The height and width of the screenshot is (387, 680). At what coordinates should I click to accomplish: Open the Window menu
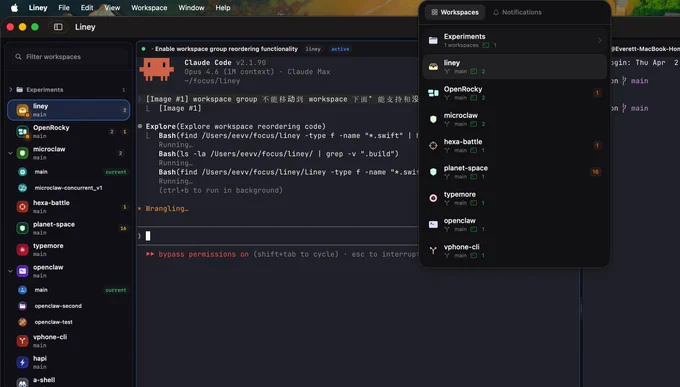click(191, 8)
